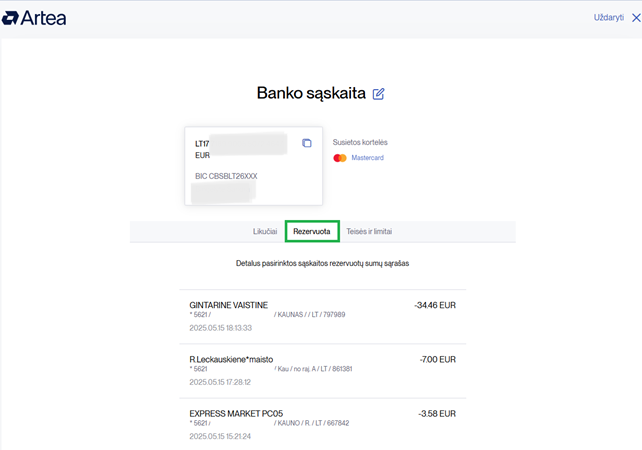Click the -7.00 EUR amount
The height and width of the screenshot is (450, 642).
[438, 360]
